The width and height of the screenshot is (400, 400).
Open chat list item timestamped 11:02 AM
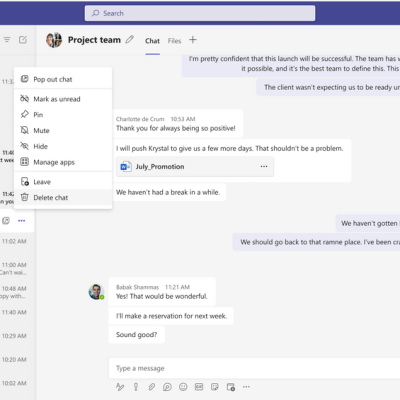pyautogui.click(x=14, y=241)
